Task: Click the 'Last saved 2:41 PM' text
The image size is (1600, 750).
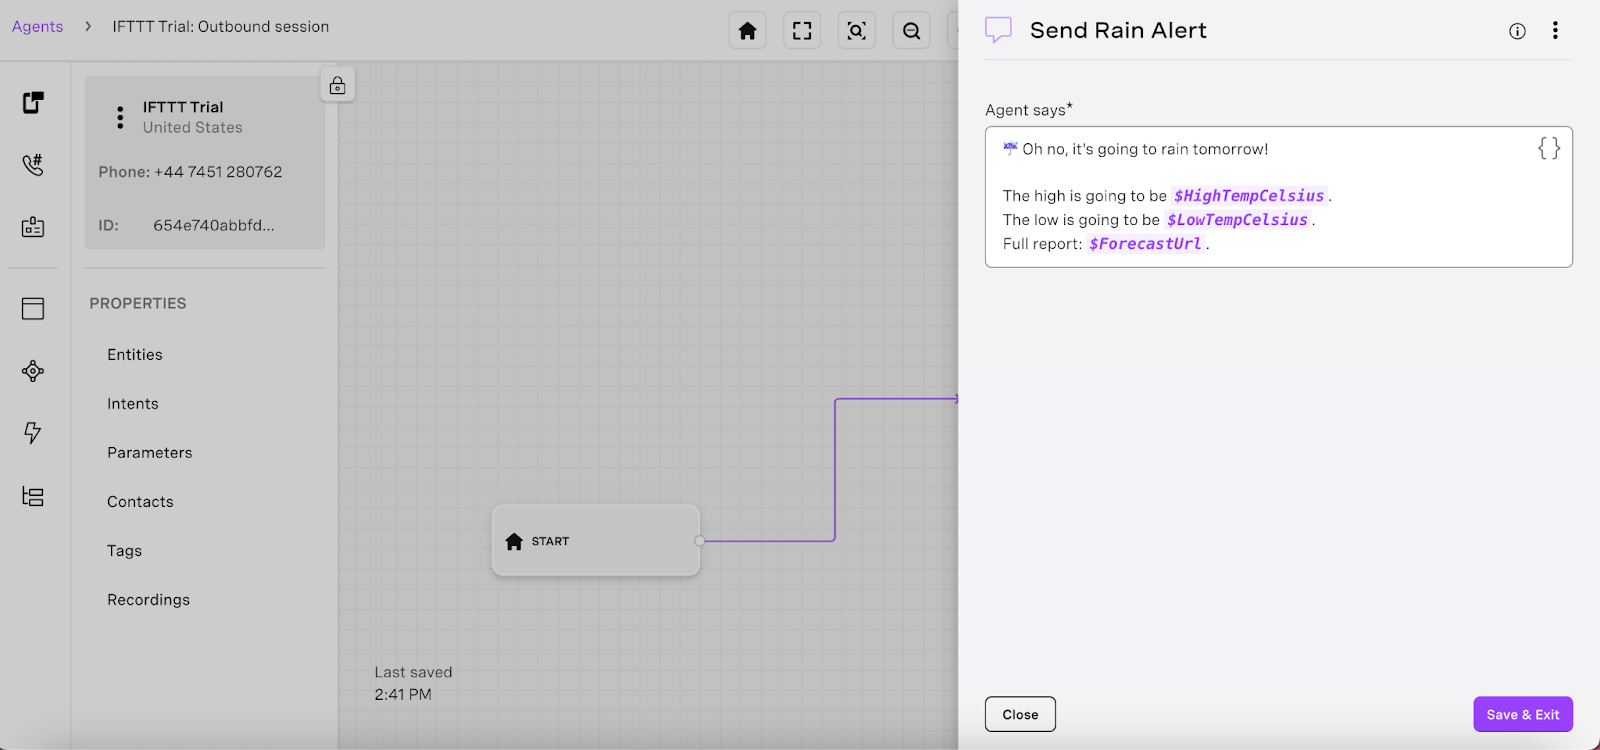Action: click(x=413, y=683)
